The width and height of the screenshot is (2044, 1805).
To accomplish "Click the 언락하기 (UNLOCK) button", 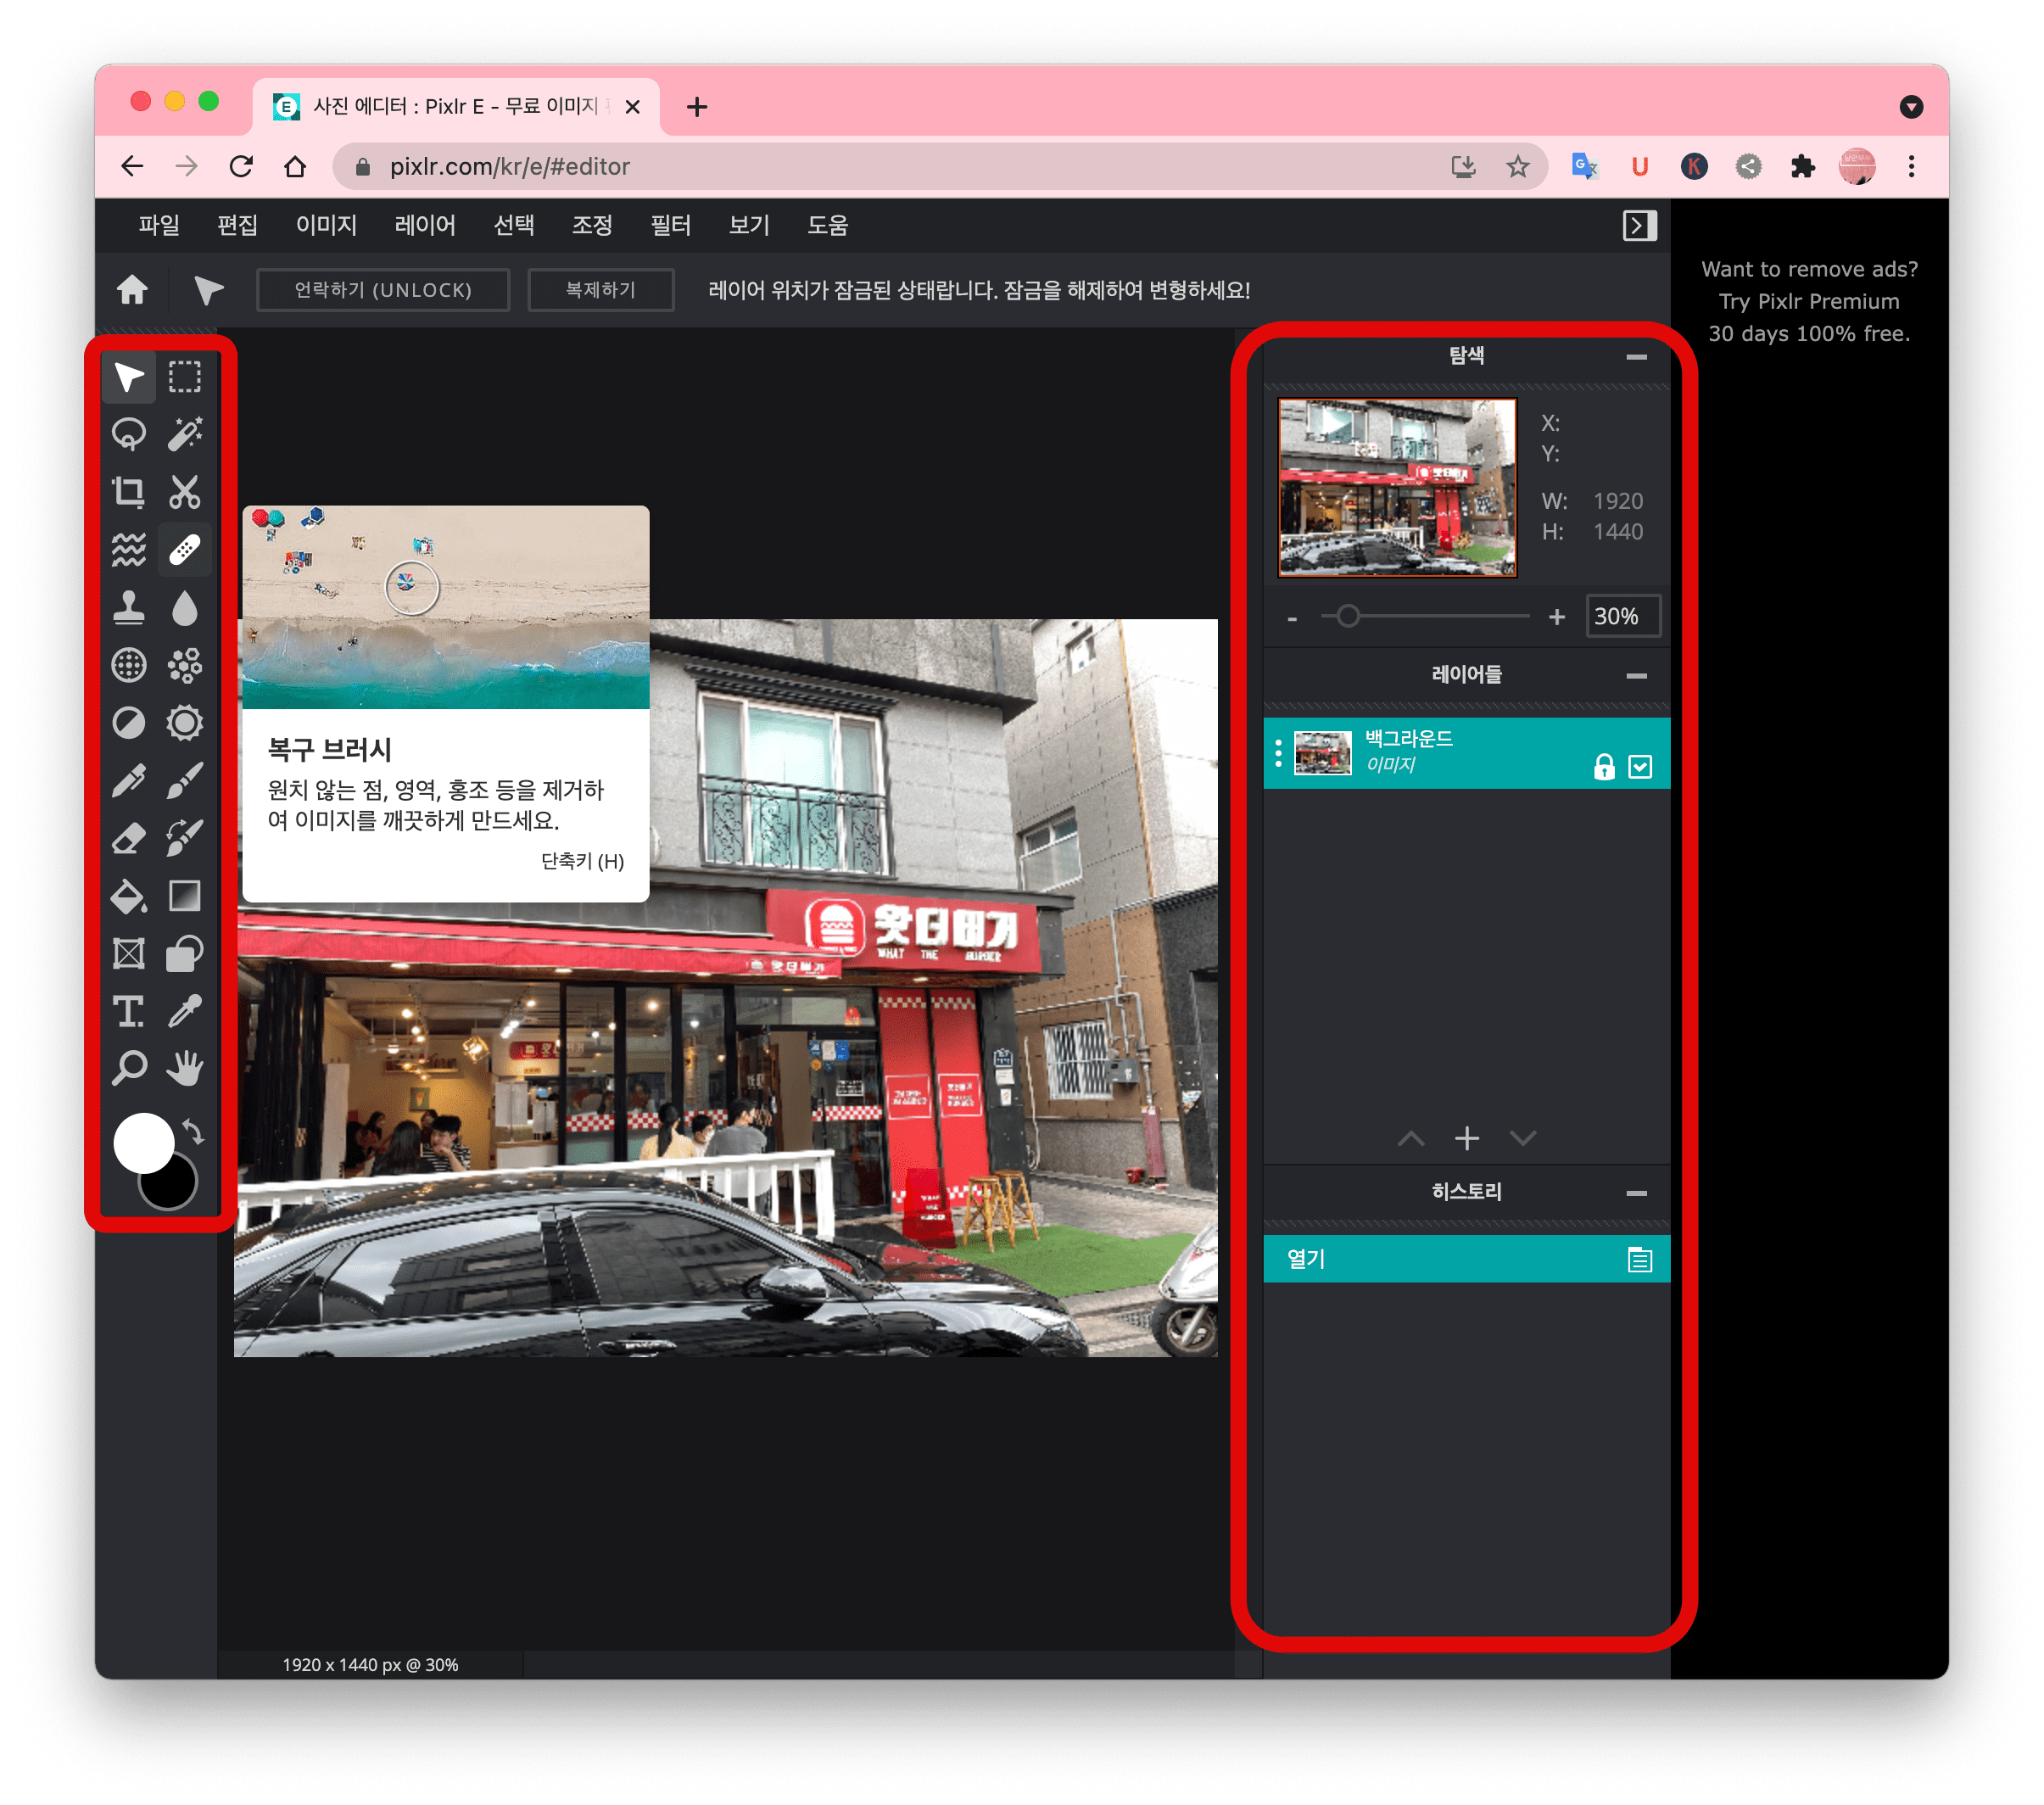I will [x=383, y=290].
